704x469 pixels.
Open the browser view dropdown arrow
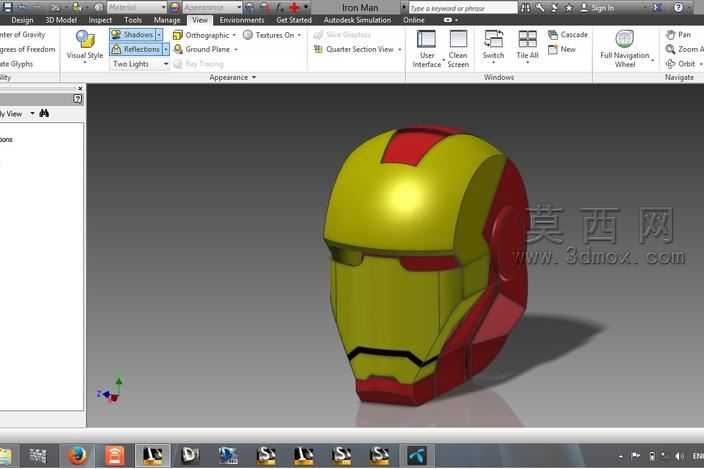[x=32, y=114]
